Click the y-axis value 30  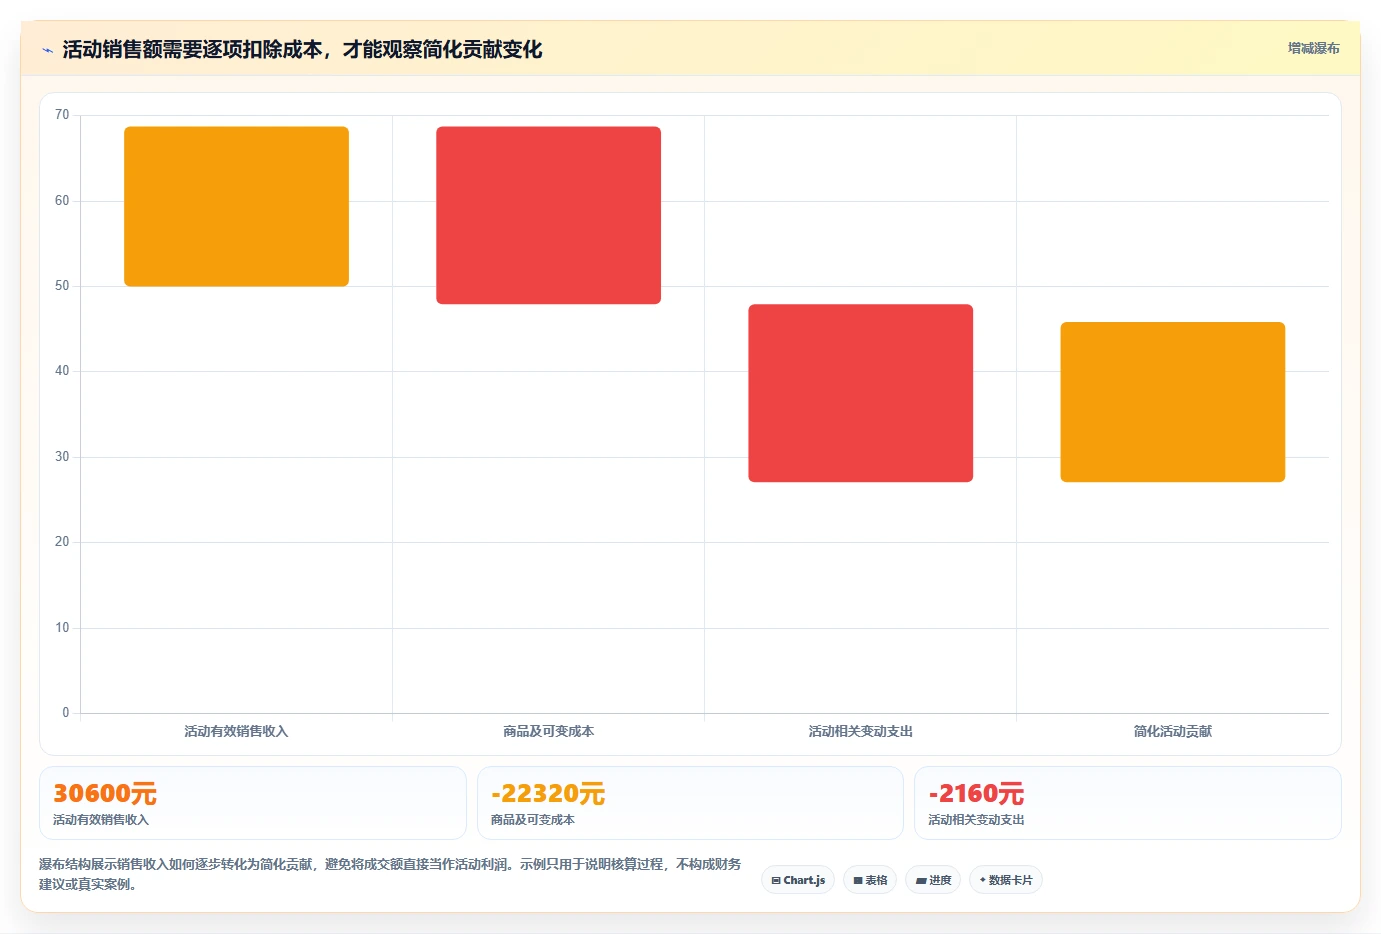point(62,457)
